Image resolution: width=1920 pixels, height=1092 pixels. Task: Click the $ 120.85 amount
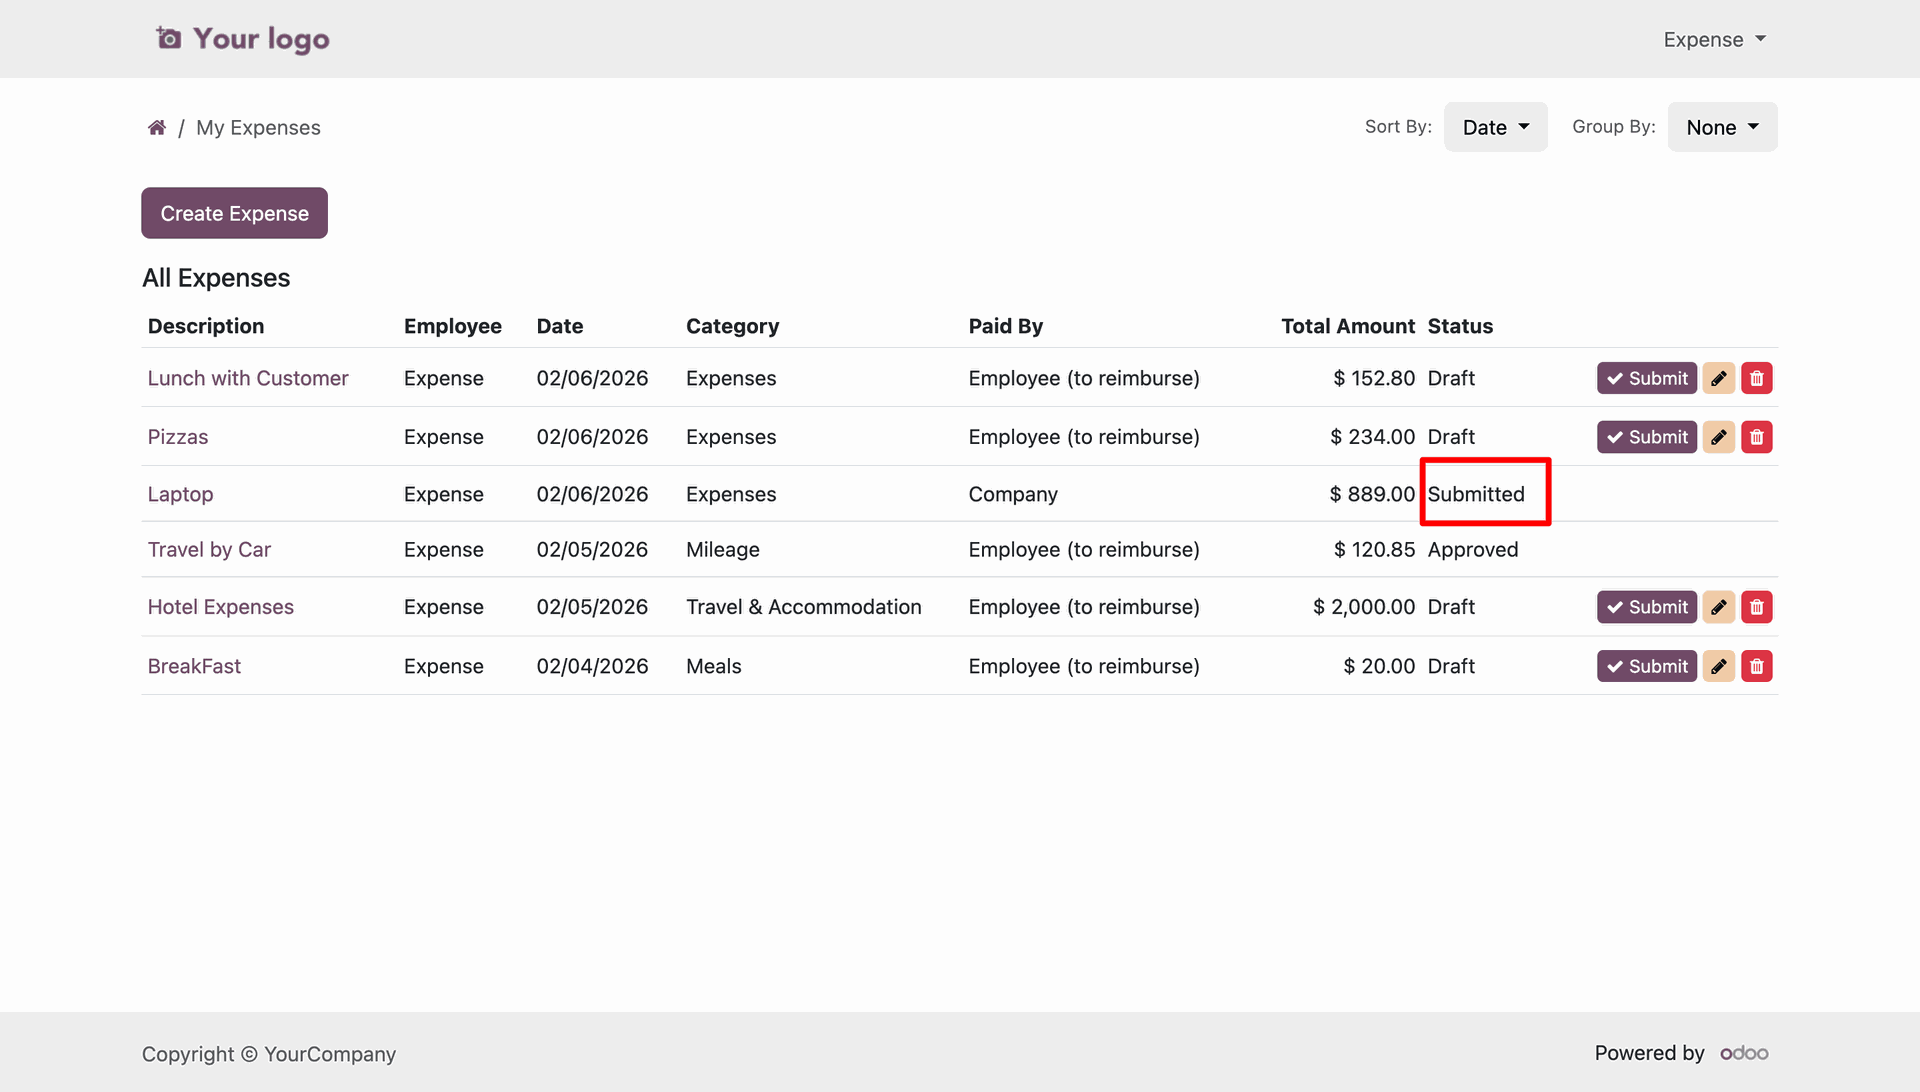coord(1374,550)
